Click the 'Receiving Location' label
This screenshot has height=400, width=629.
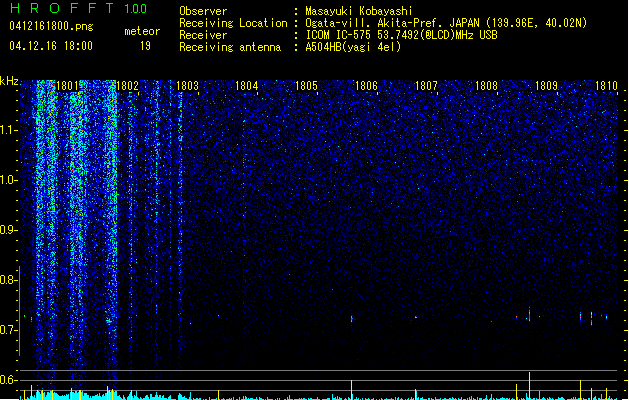tap(233, 23)
